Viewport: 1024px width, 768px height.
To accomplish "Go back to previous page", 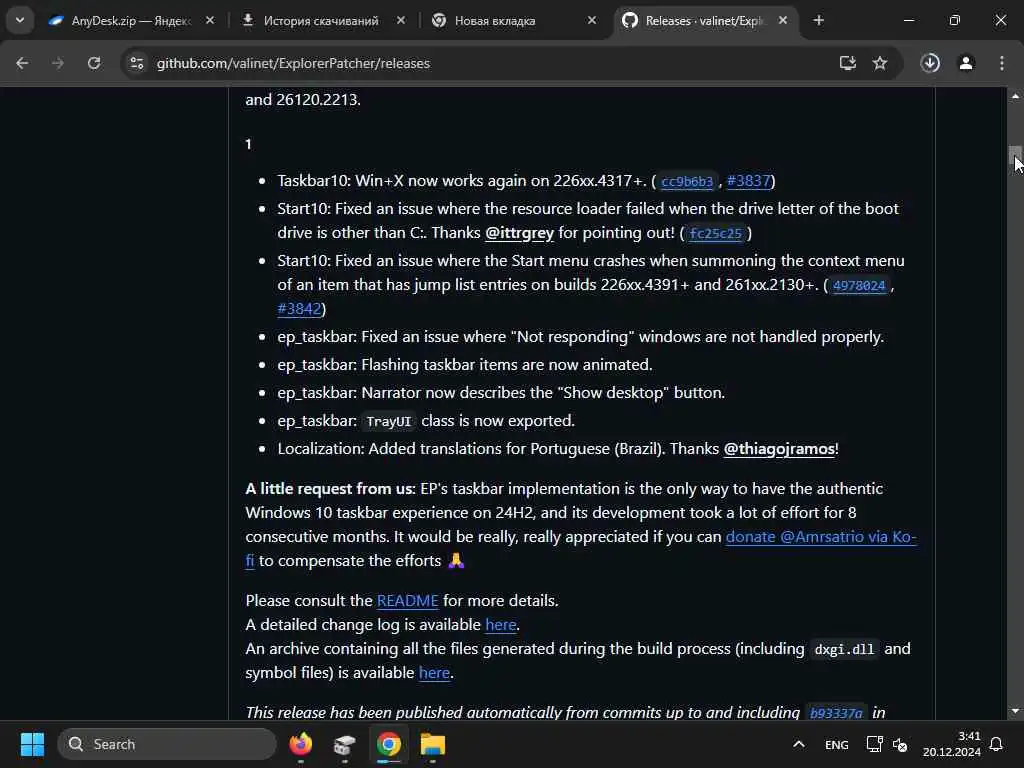I will click(22, 63).
